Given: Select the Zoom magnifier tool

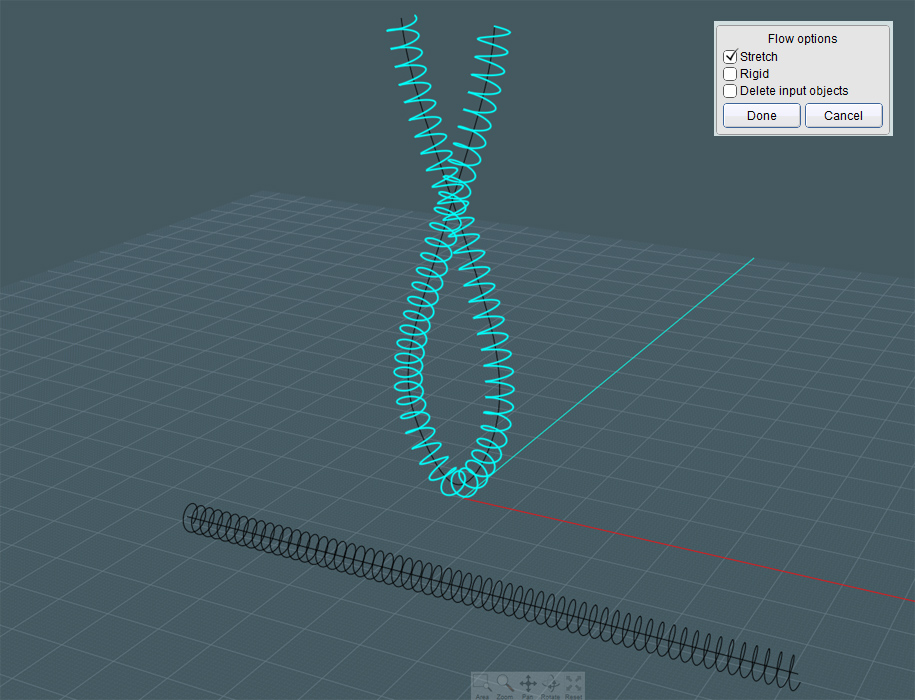Looking at the screenshot, I should point(505,687).
